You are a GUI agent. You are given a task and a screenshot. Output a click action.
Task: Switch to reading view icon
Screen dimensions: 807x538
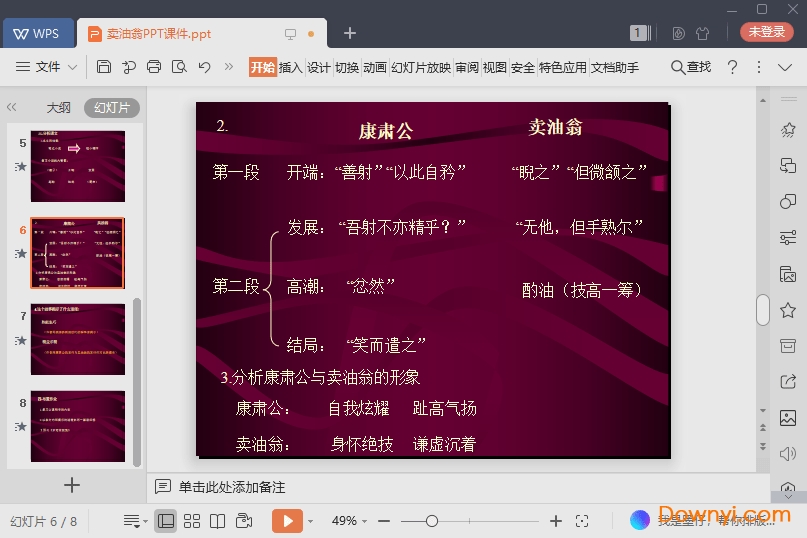pyautogui.click(x=218, y=521)
